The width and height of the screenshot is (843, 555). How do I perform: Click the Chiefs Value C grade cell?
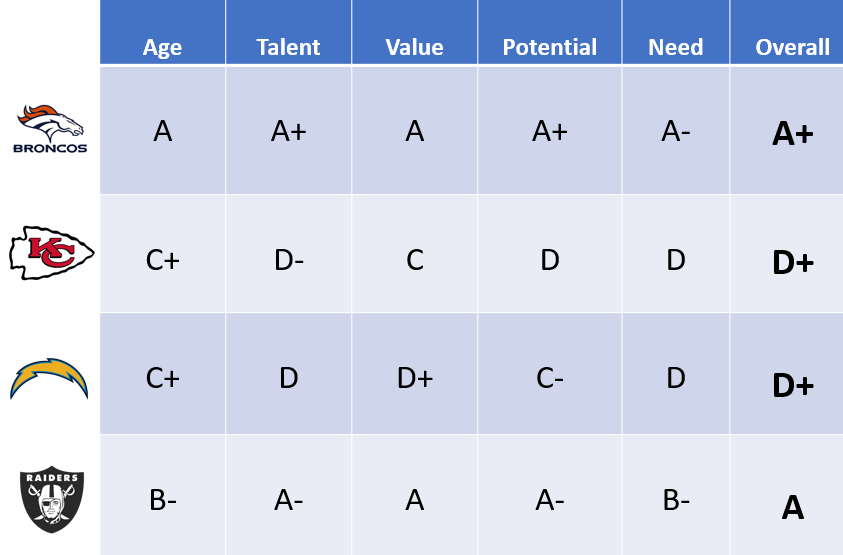pos(415,253)
